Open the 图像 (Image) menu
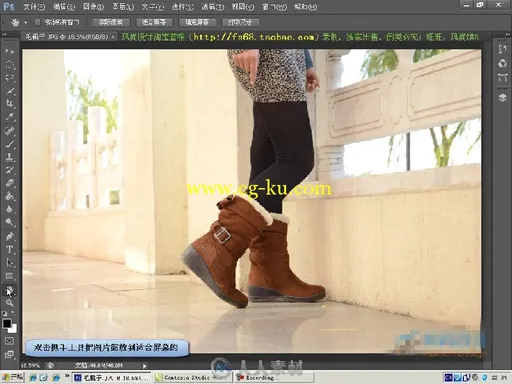 93,7
